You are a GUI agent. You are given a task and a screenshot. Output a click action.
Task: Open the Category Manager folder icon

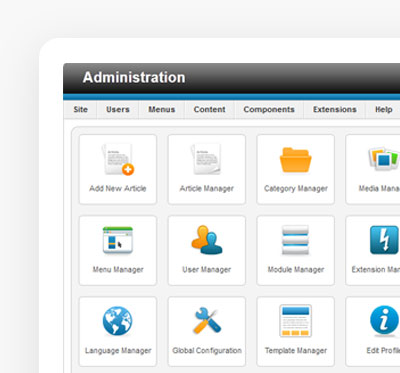pos(296,160)
